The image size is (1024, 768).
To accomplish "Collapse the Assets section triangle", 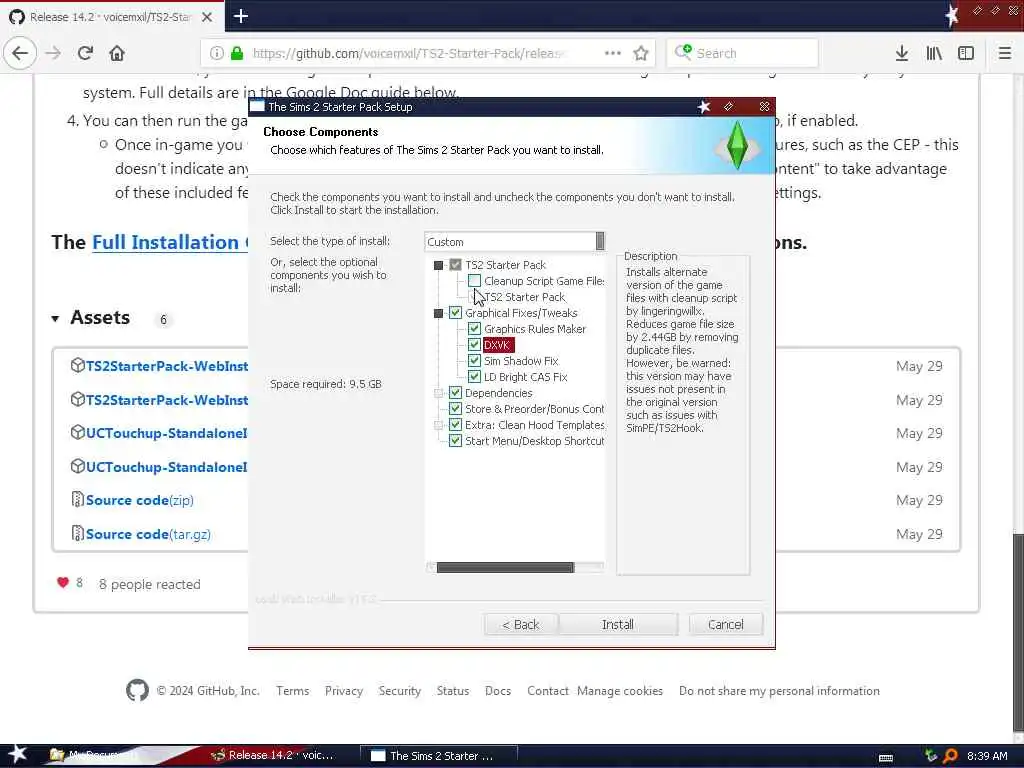I will point(56,319).
